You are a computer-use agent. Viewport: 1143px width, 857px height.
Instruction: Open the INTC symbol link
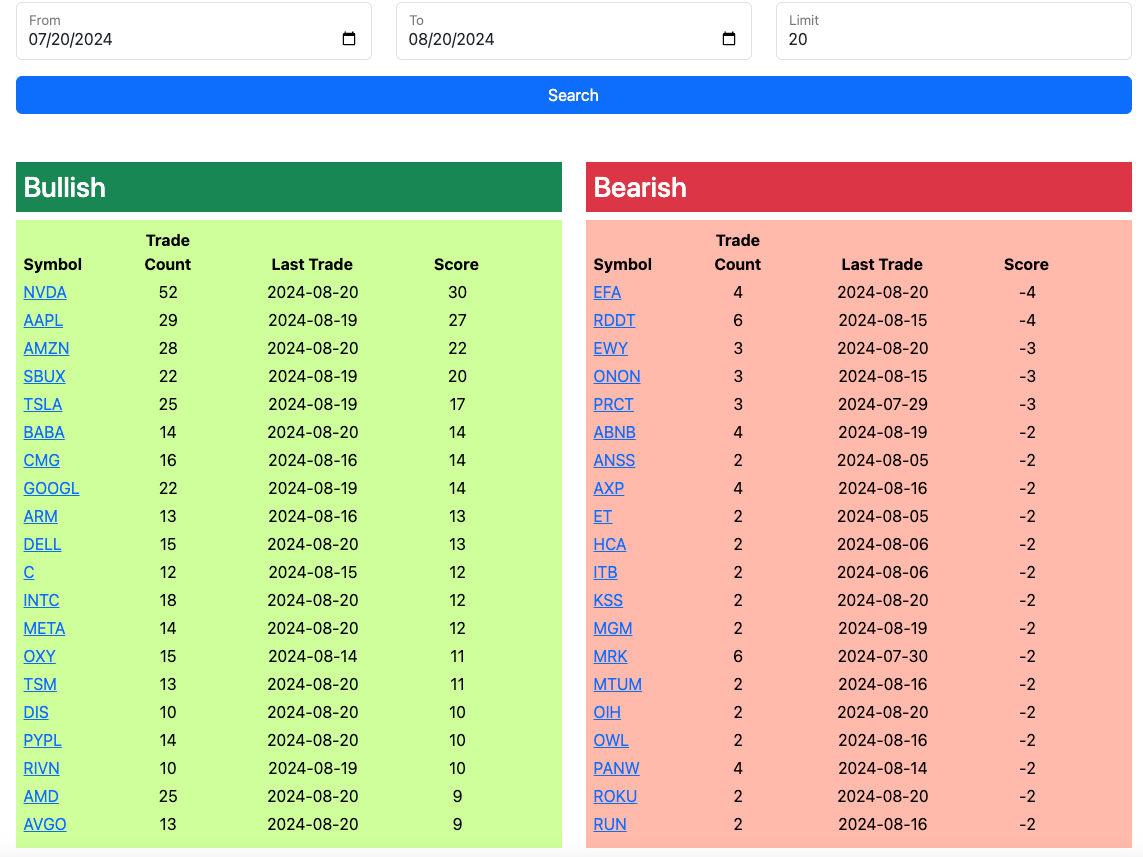[42, 600]
